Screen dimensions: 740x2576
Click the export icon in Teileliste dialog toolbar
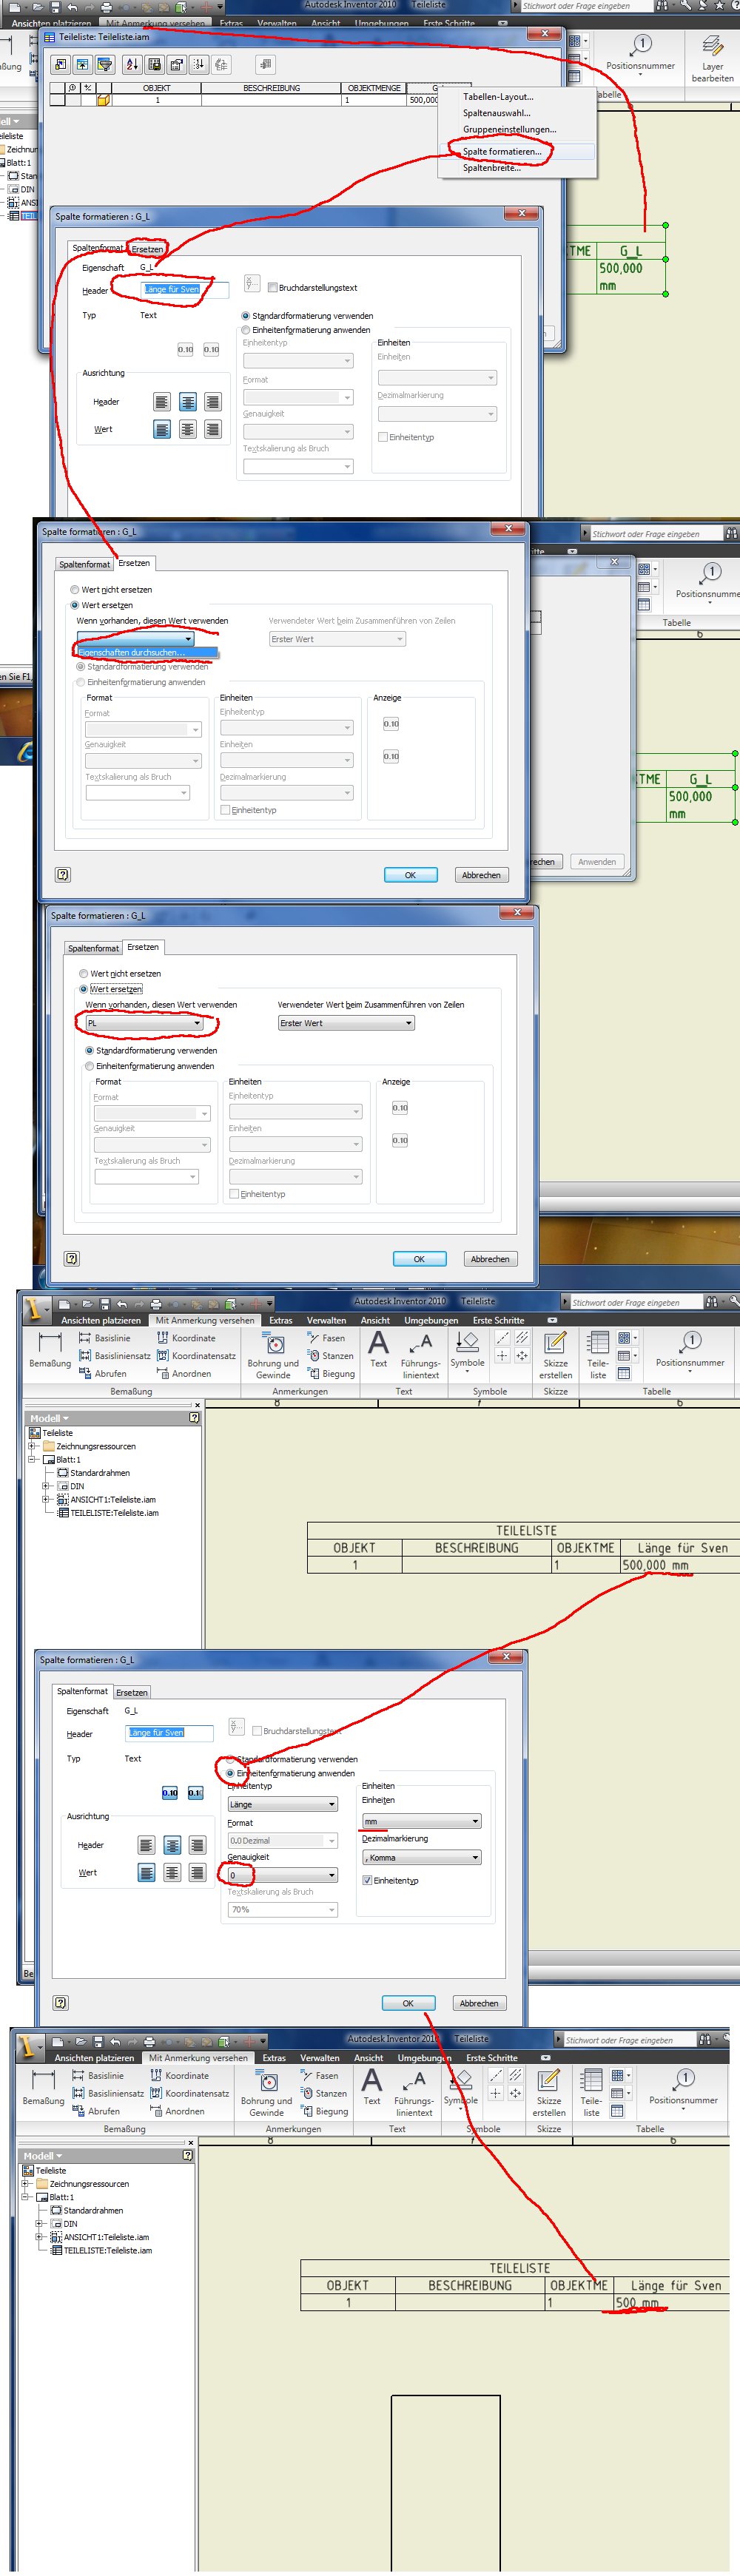[154, 64]
